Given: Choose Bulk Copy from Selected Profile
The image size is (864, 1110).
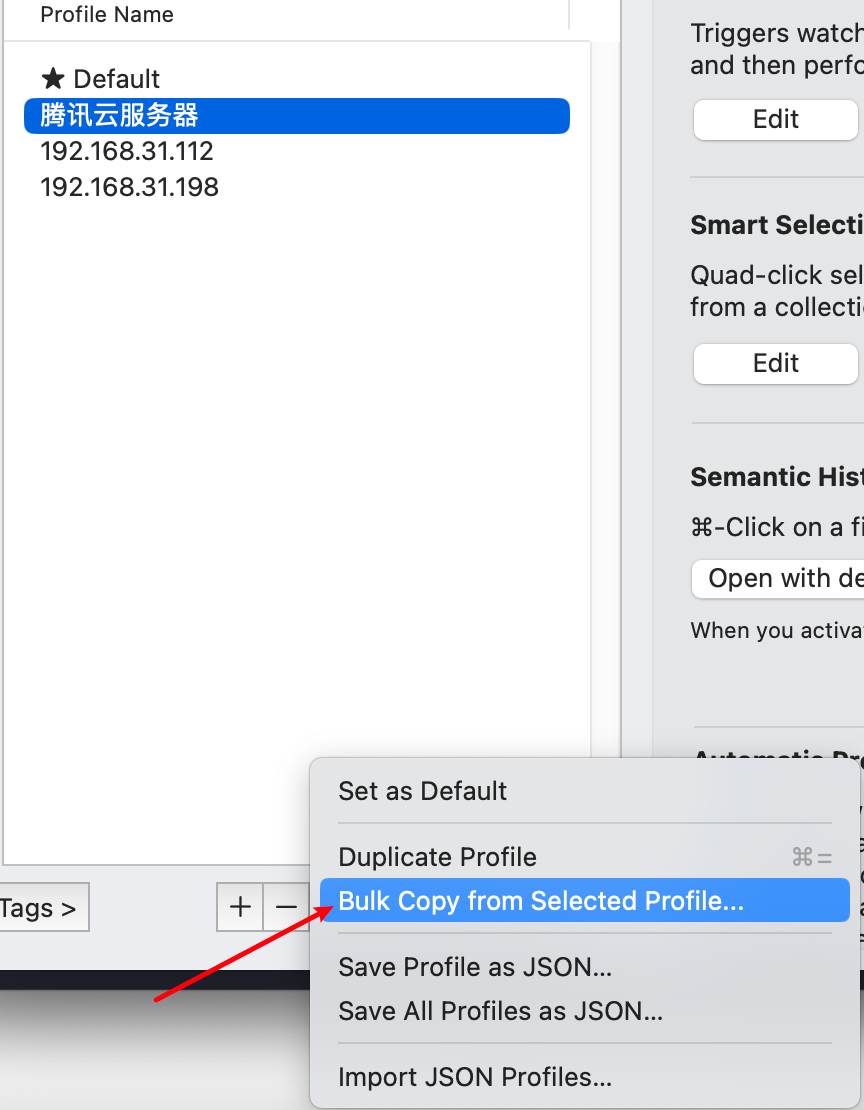Looking at the screenshot, I should (x=540, y=901).
